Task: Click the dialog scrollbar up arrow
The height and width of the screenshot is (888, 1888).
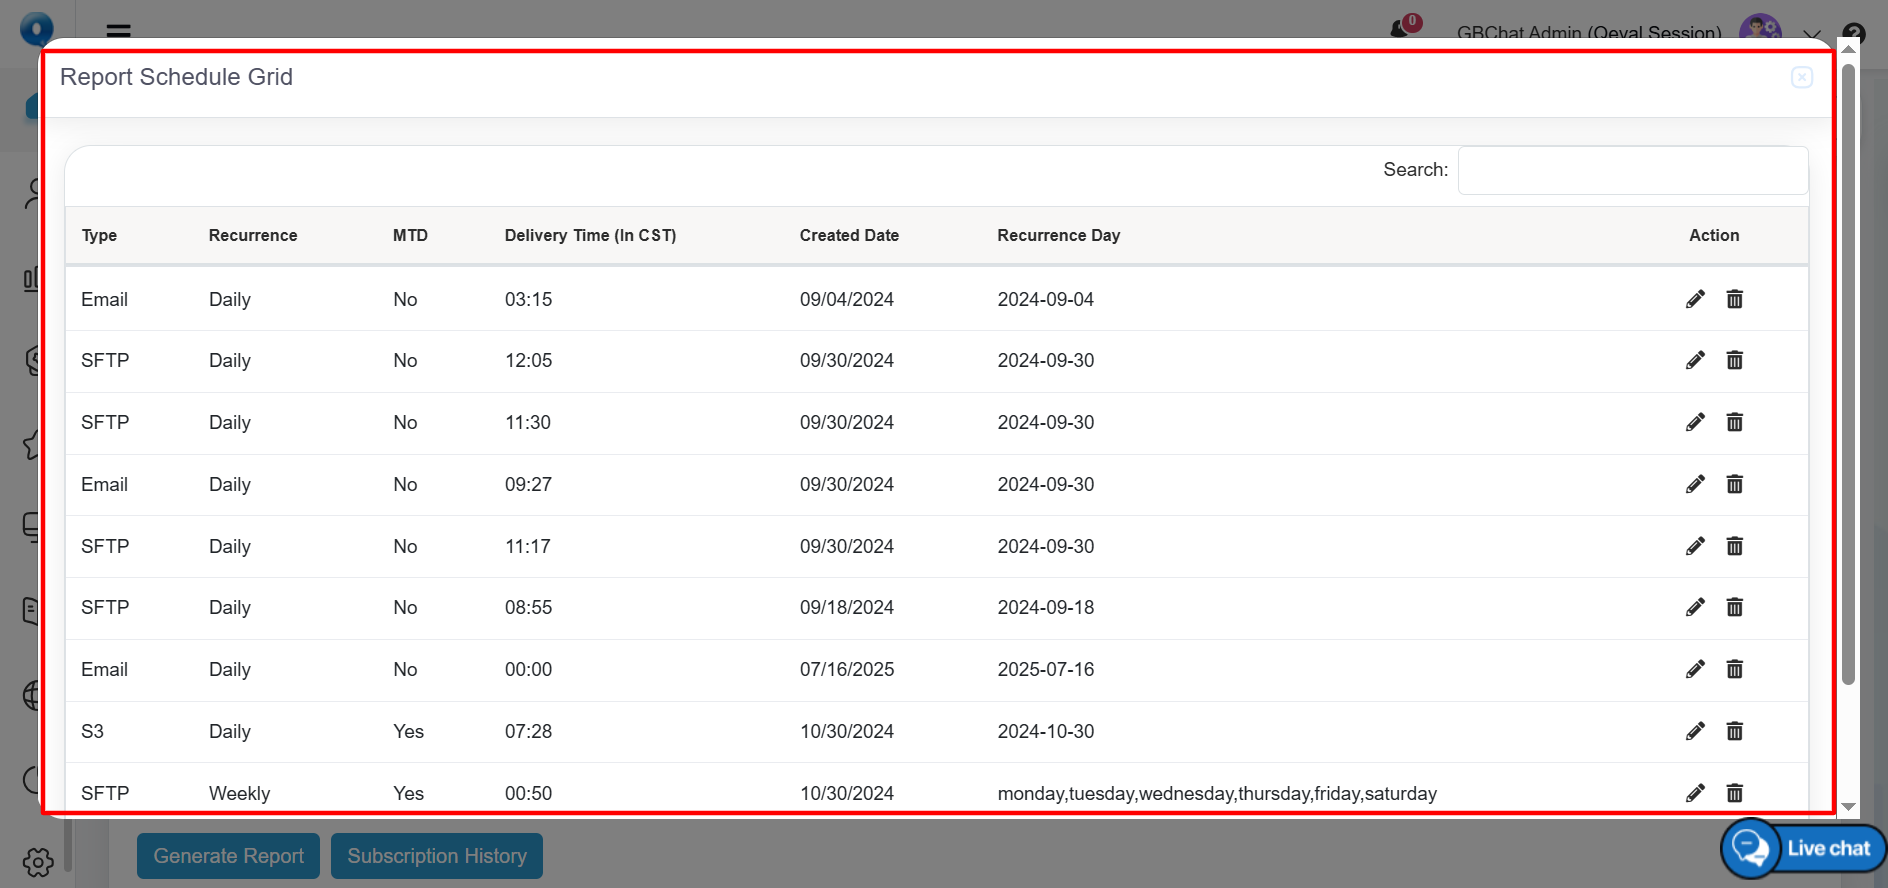Action: point(1848,49)
